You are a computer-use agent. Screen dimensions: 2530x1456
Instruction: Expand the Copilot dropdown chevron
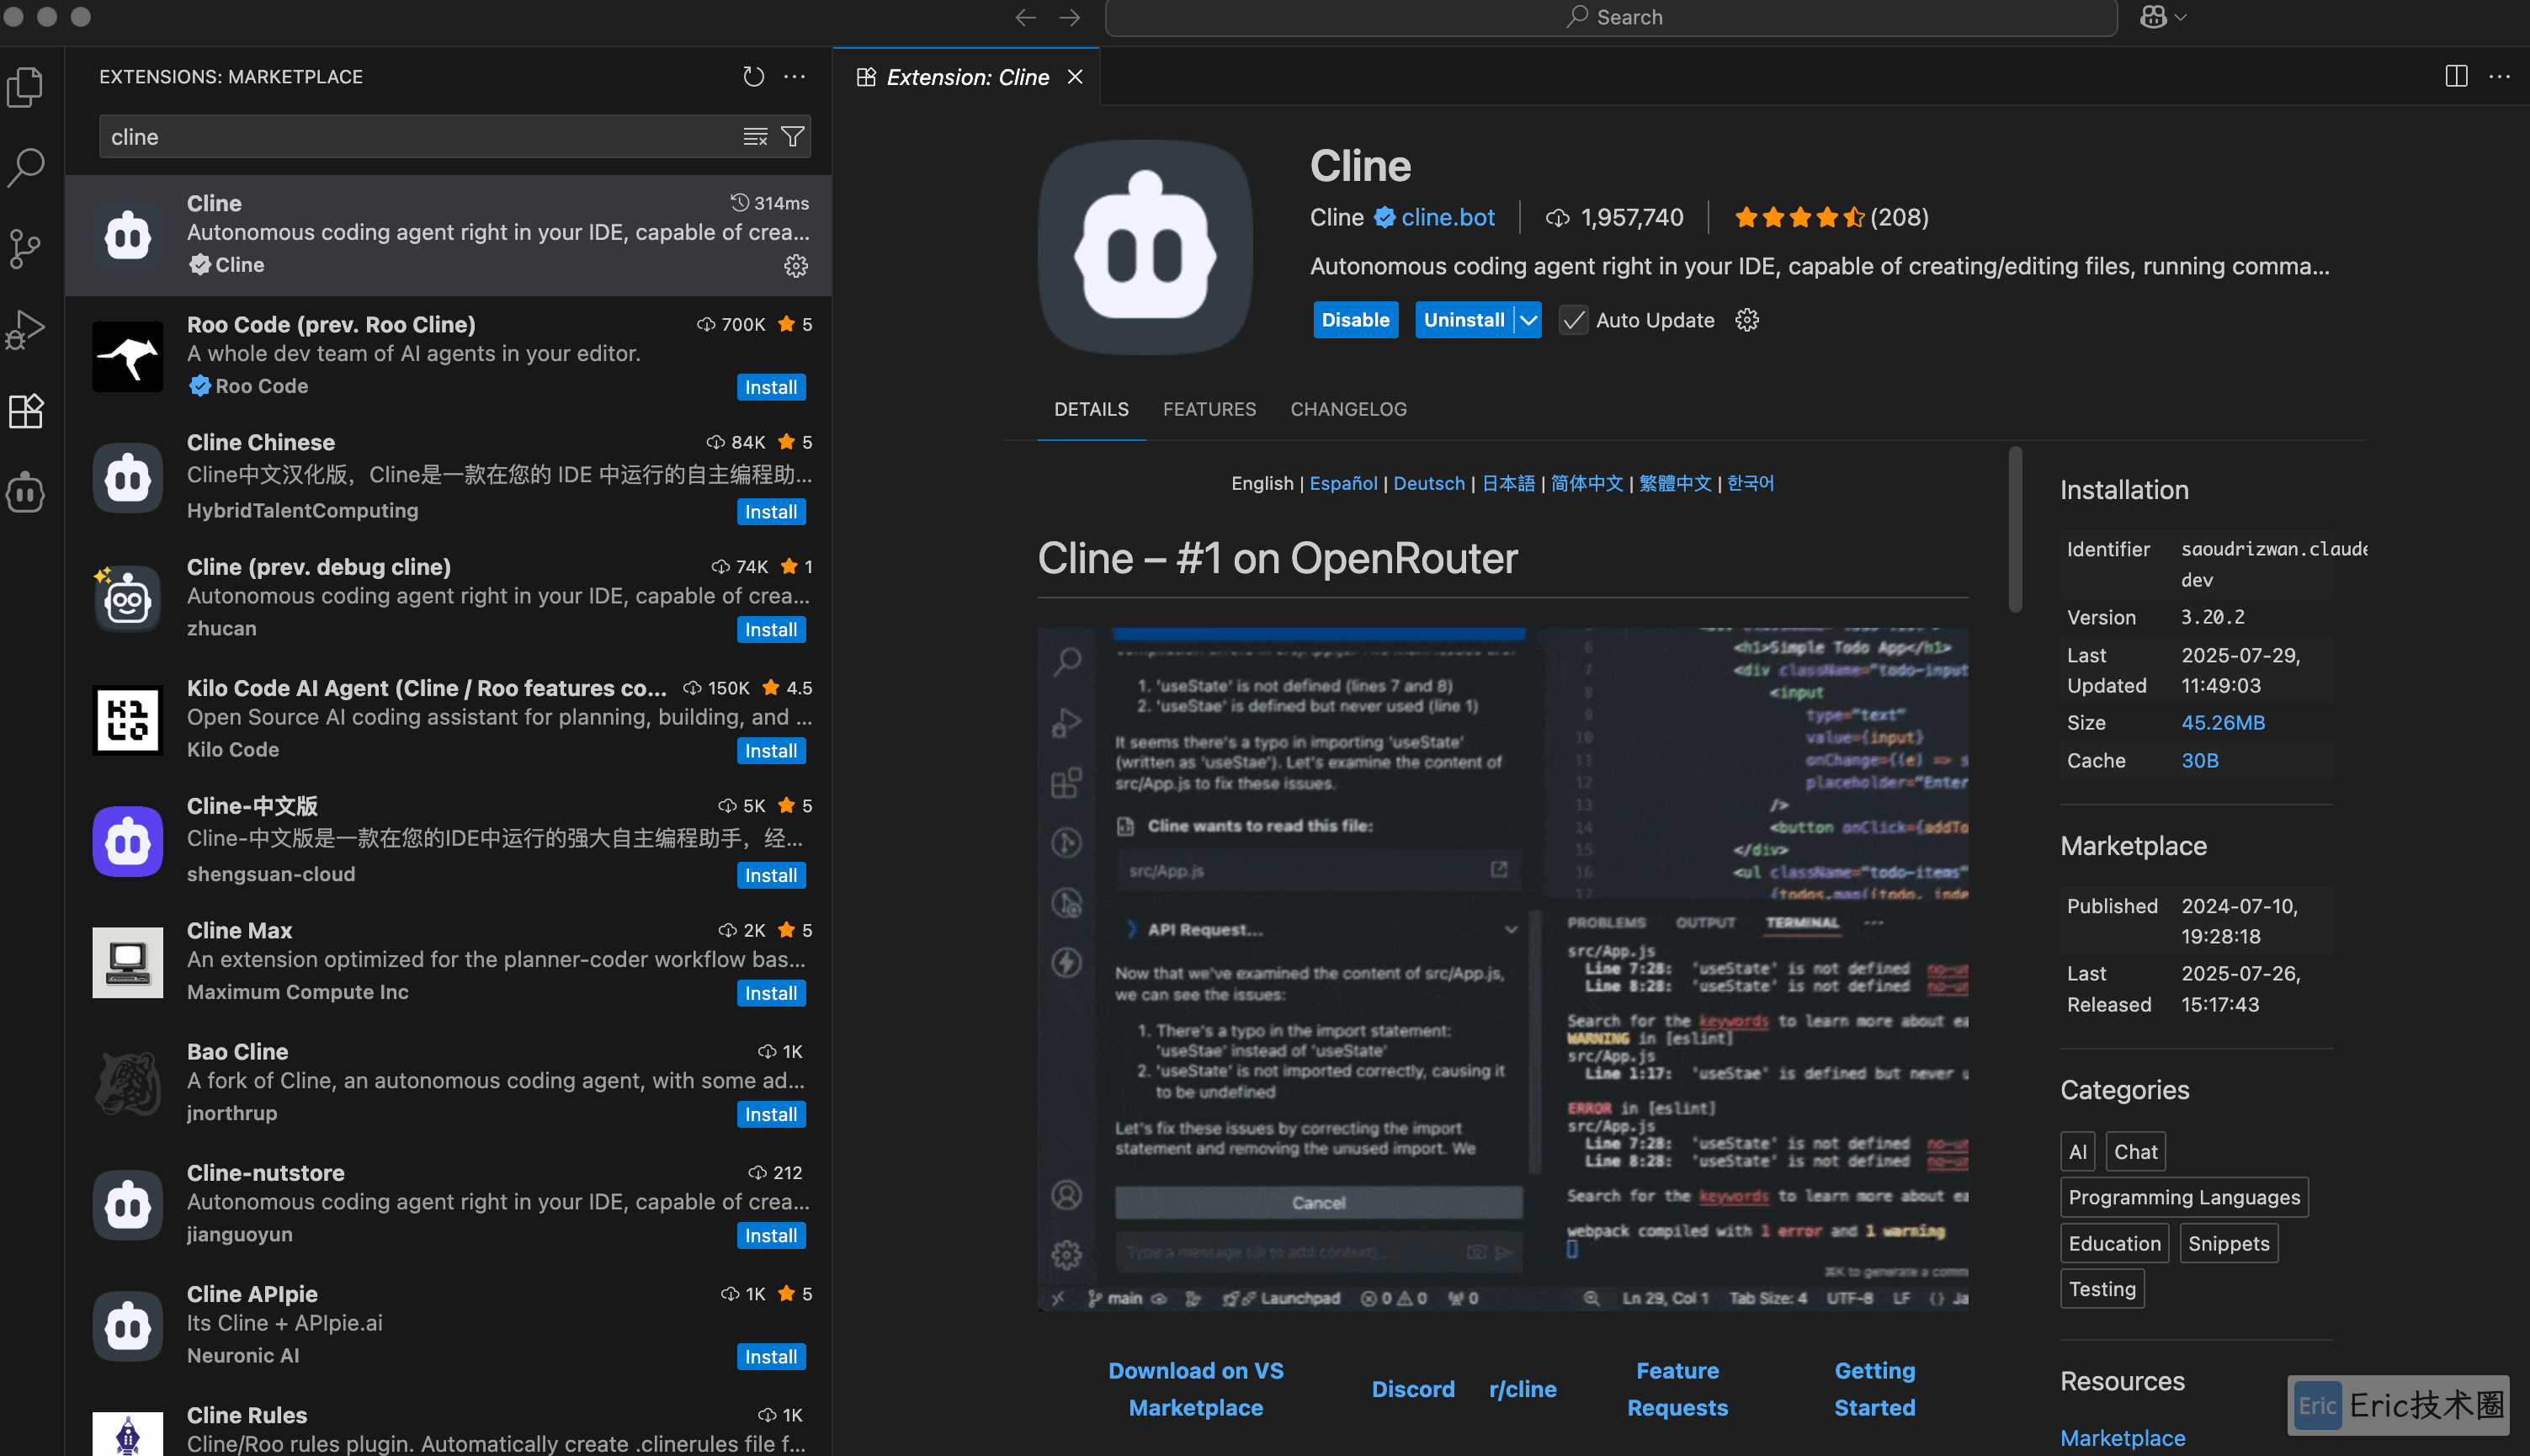pyautogui.click(x=2182, y=17)
